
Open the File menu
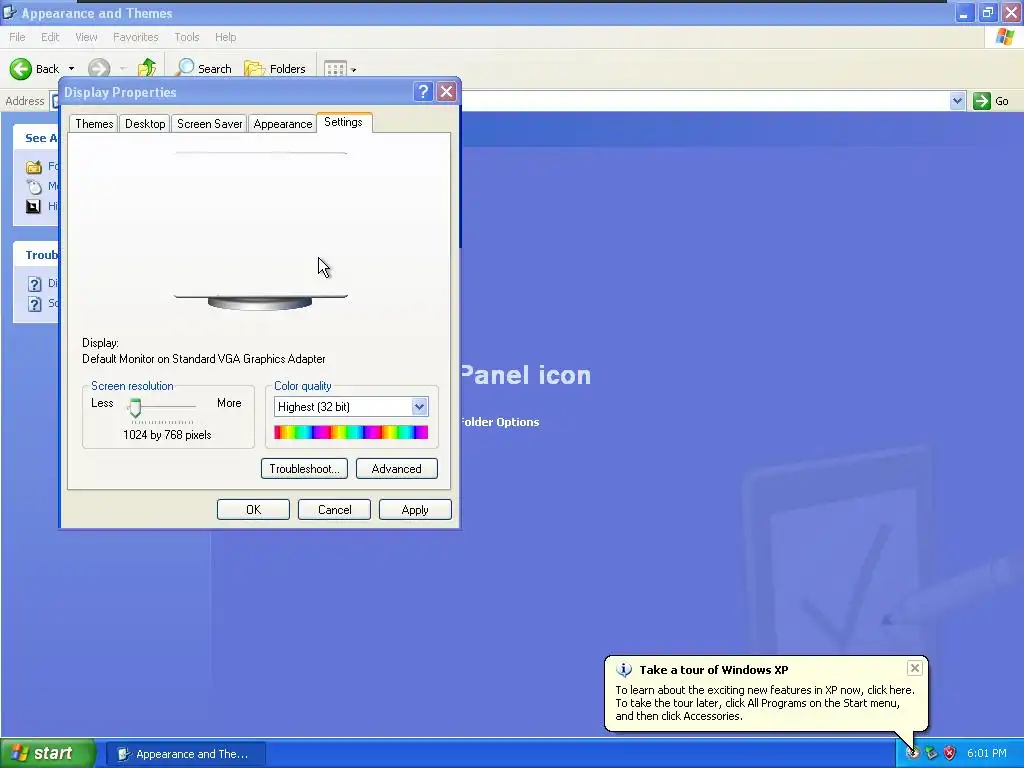tap(18, 37)
